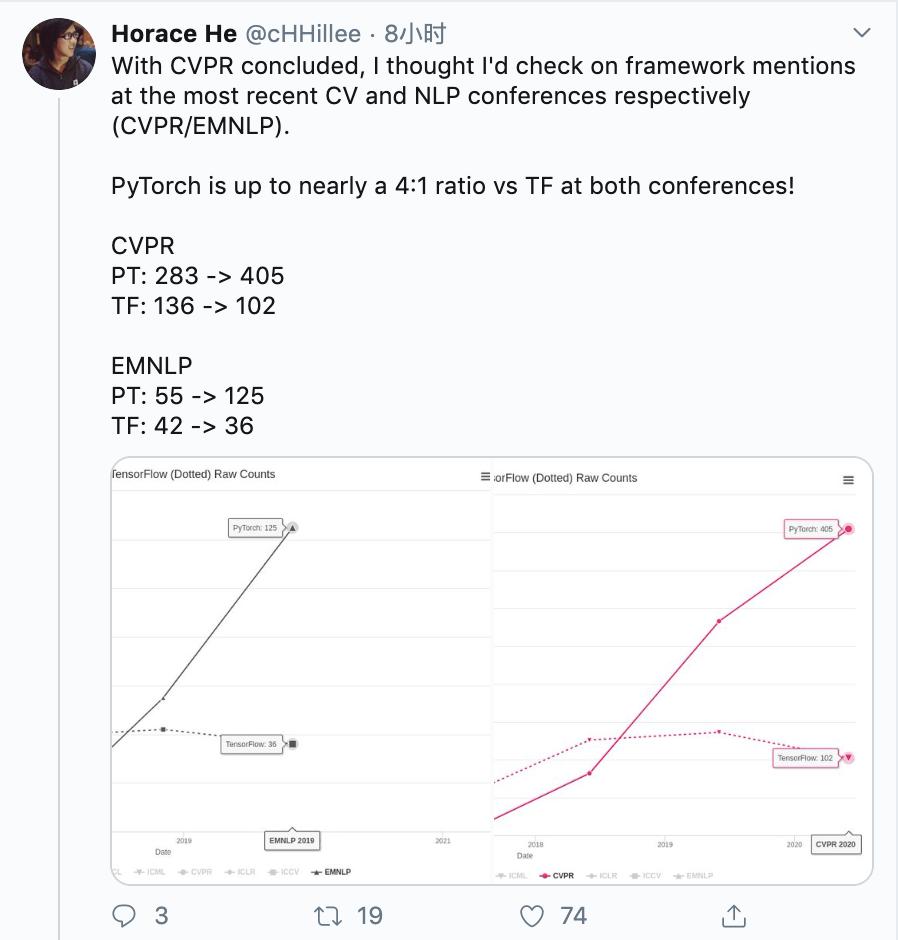The width and height of the screenshot is (898, 940).
Task: Open the hamburger menu on left chart
Action: [486, 477]
